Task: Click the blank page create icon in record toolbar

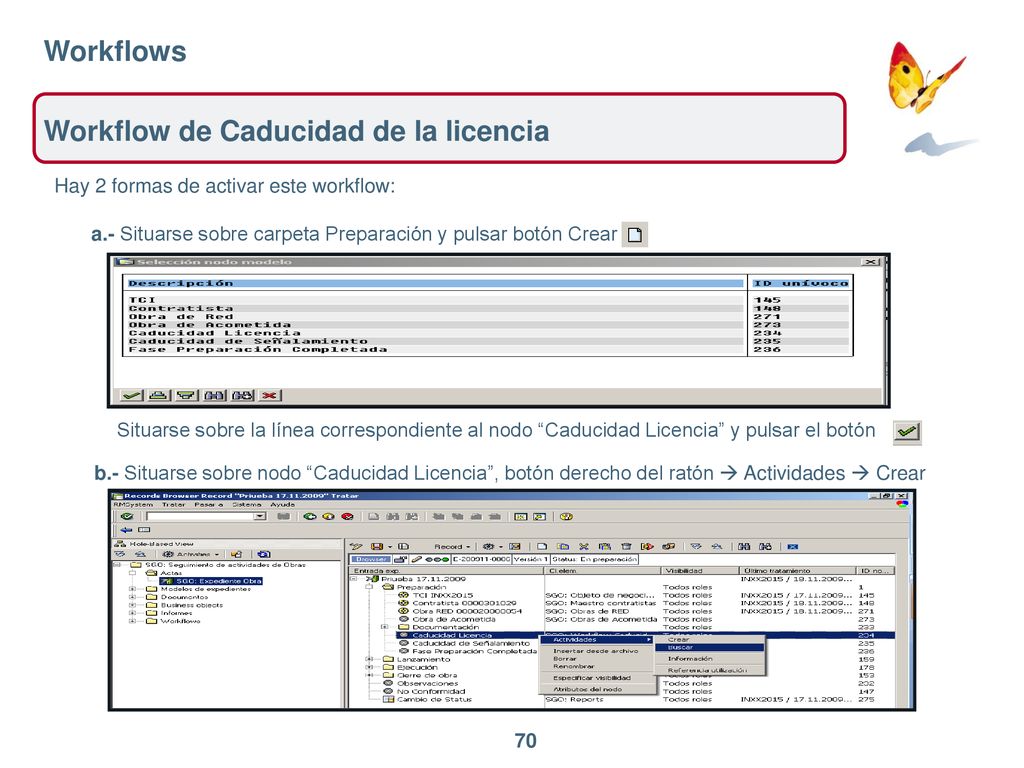Action: pos(541,547)
